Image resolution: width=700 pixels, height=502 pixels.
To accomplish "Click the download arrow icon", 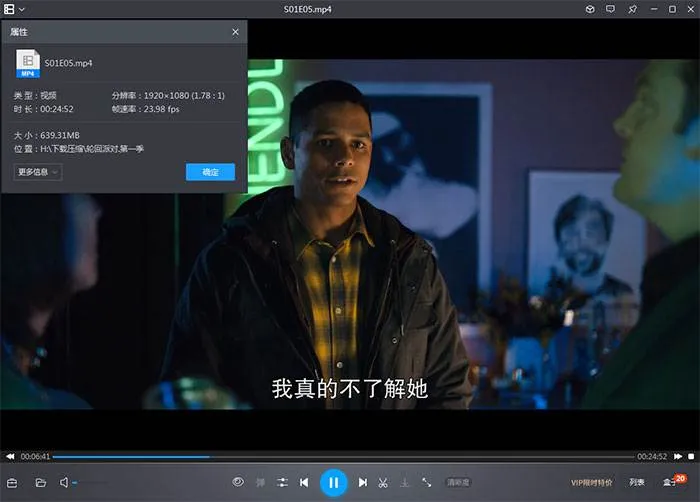I will tap(404, 482).
